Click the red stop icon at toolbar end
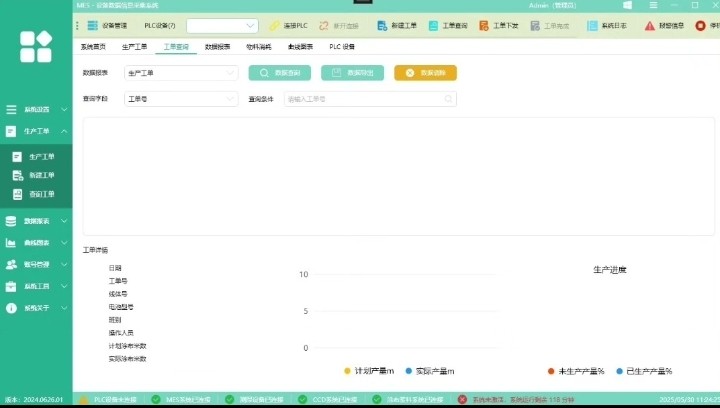Viewport: 720px width, 408px height. coord(700,26)
